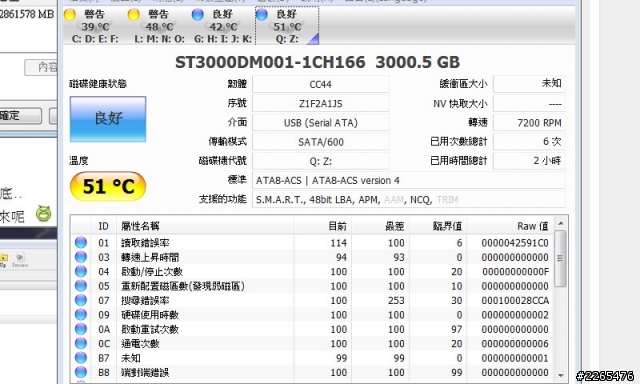Click yellow warning icon for 39 °C disk
Viewport: 640px width, 384px height.
[x=70, y=14]
